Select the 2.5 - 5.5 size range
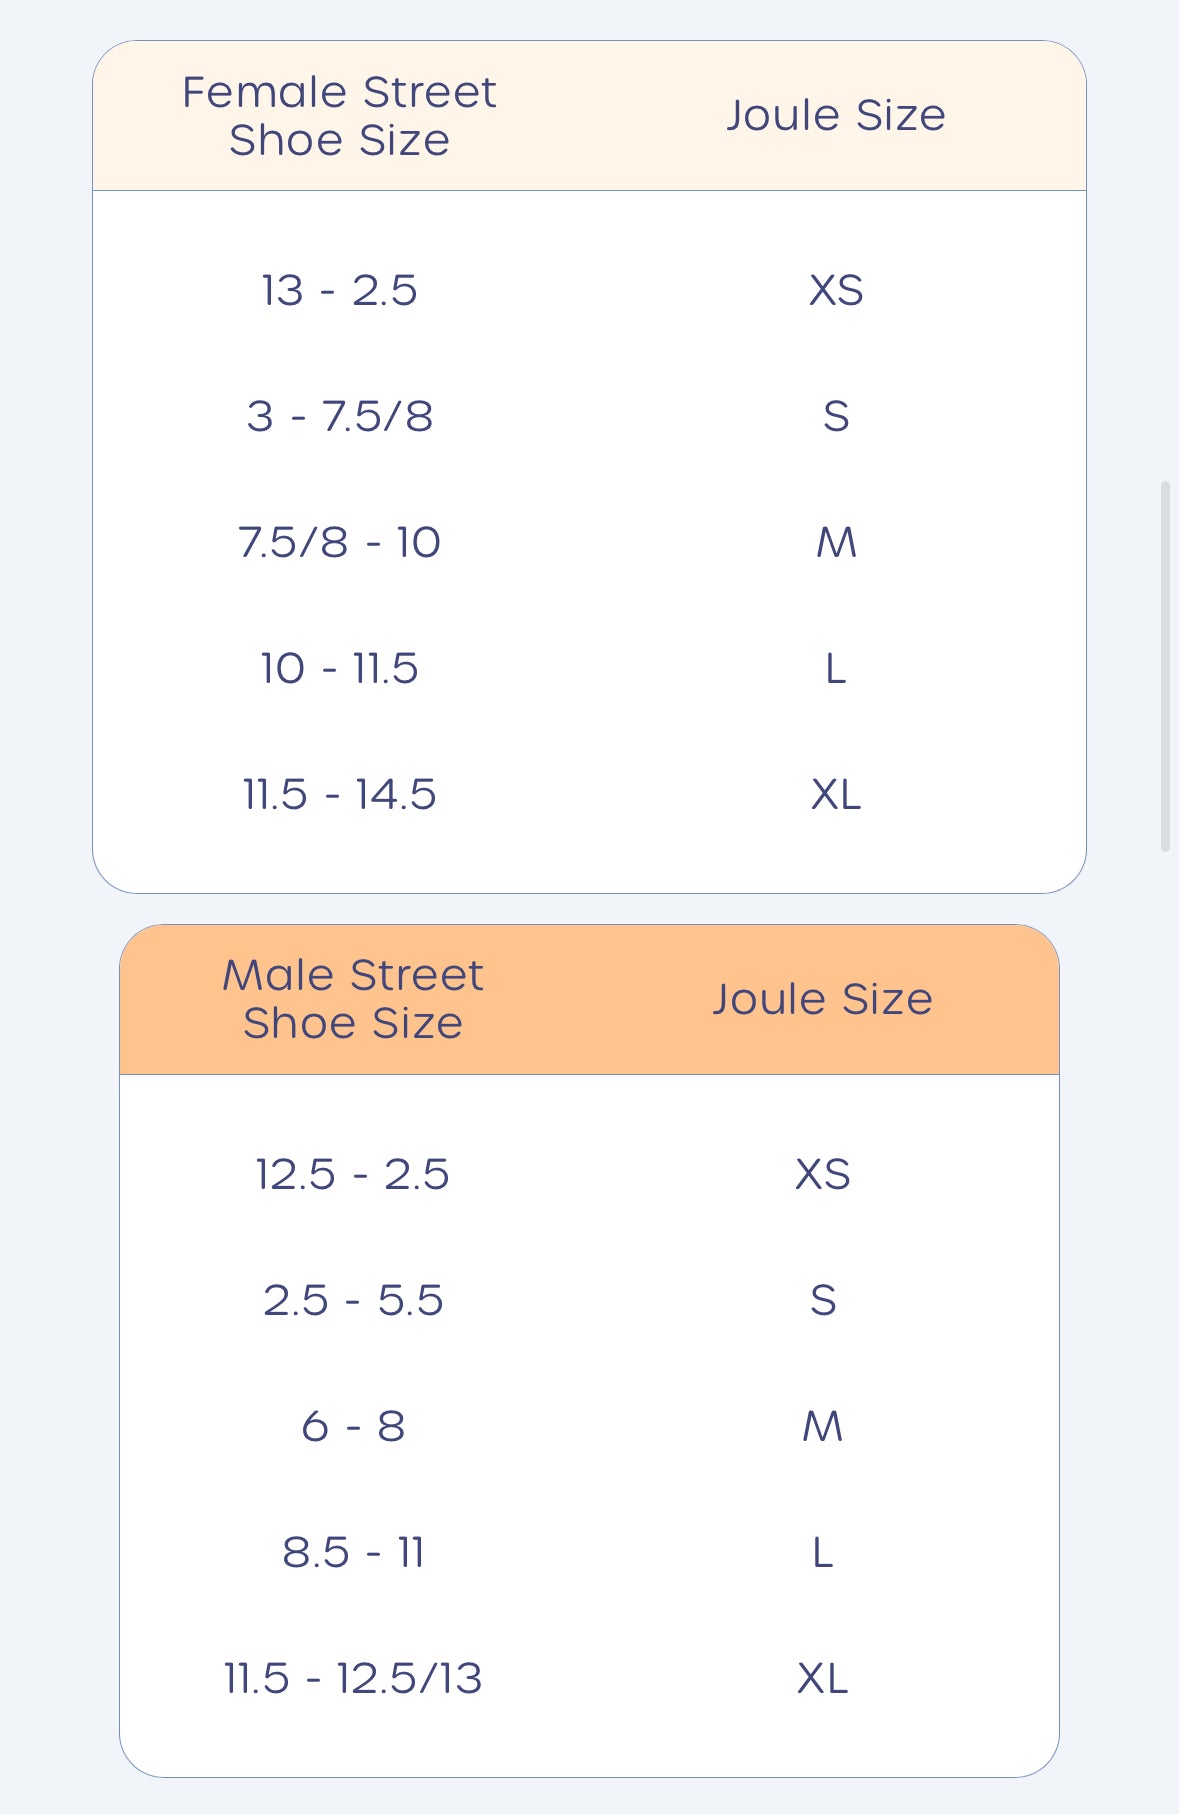The image size is (1179, 1814). (x=353, y=1301)
